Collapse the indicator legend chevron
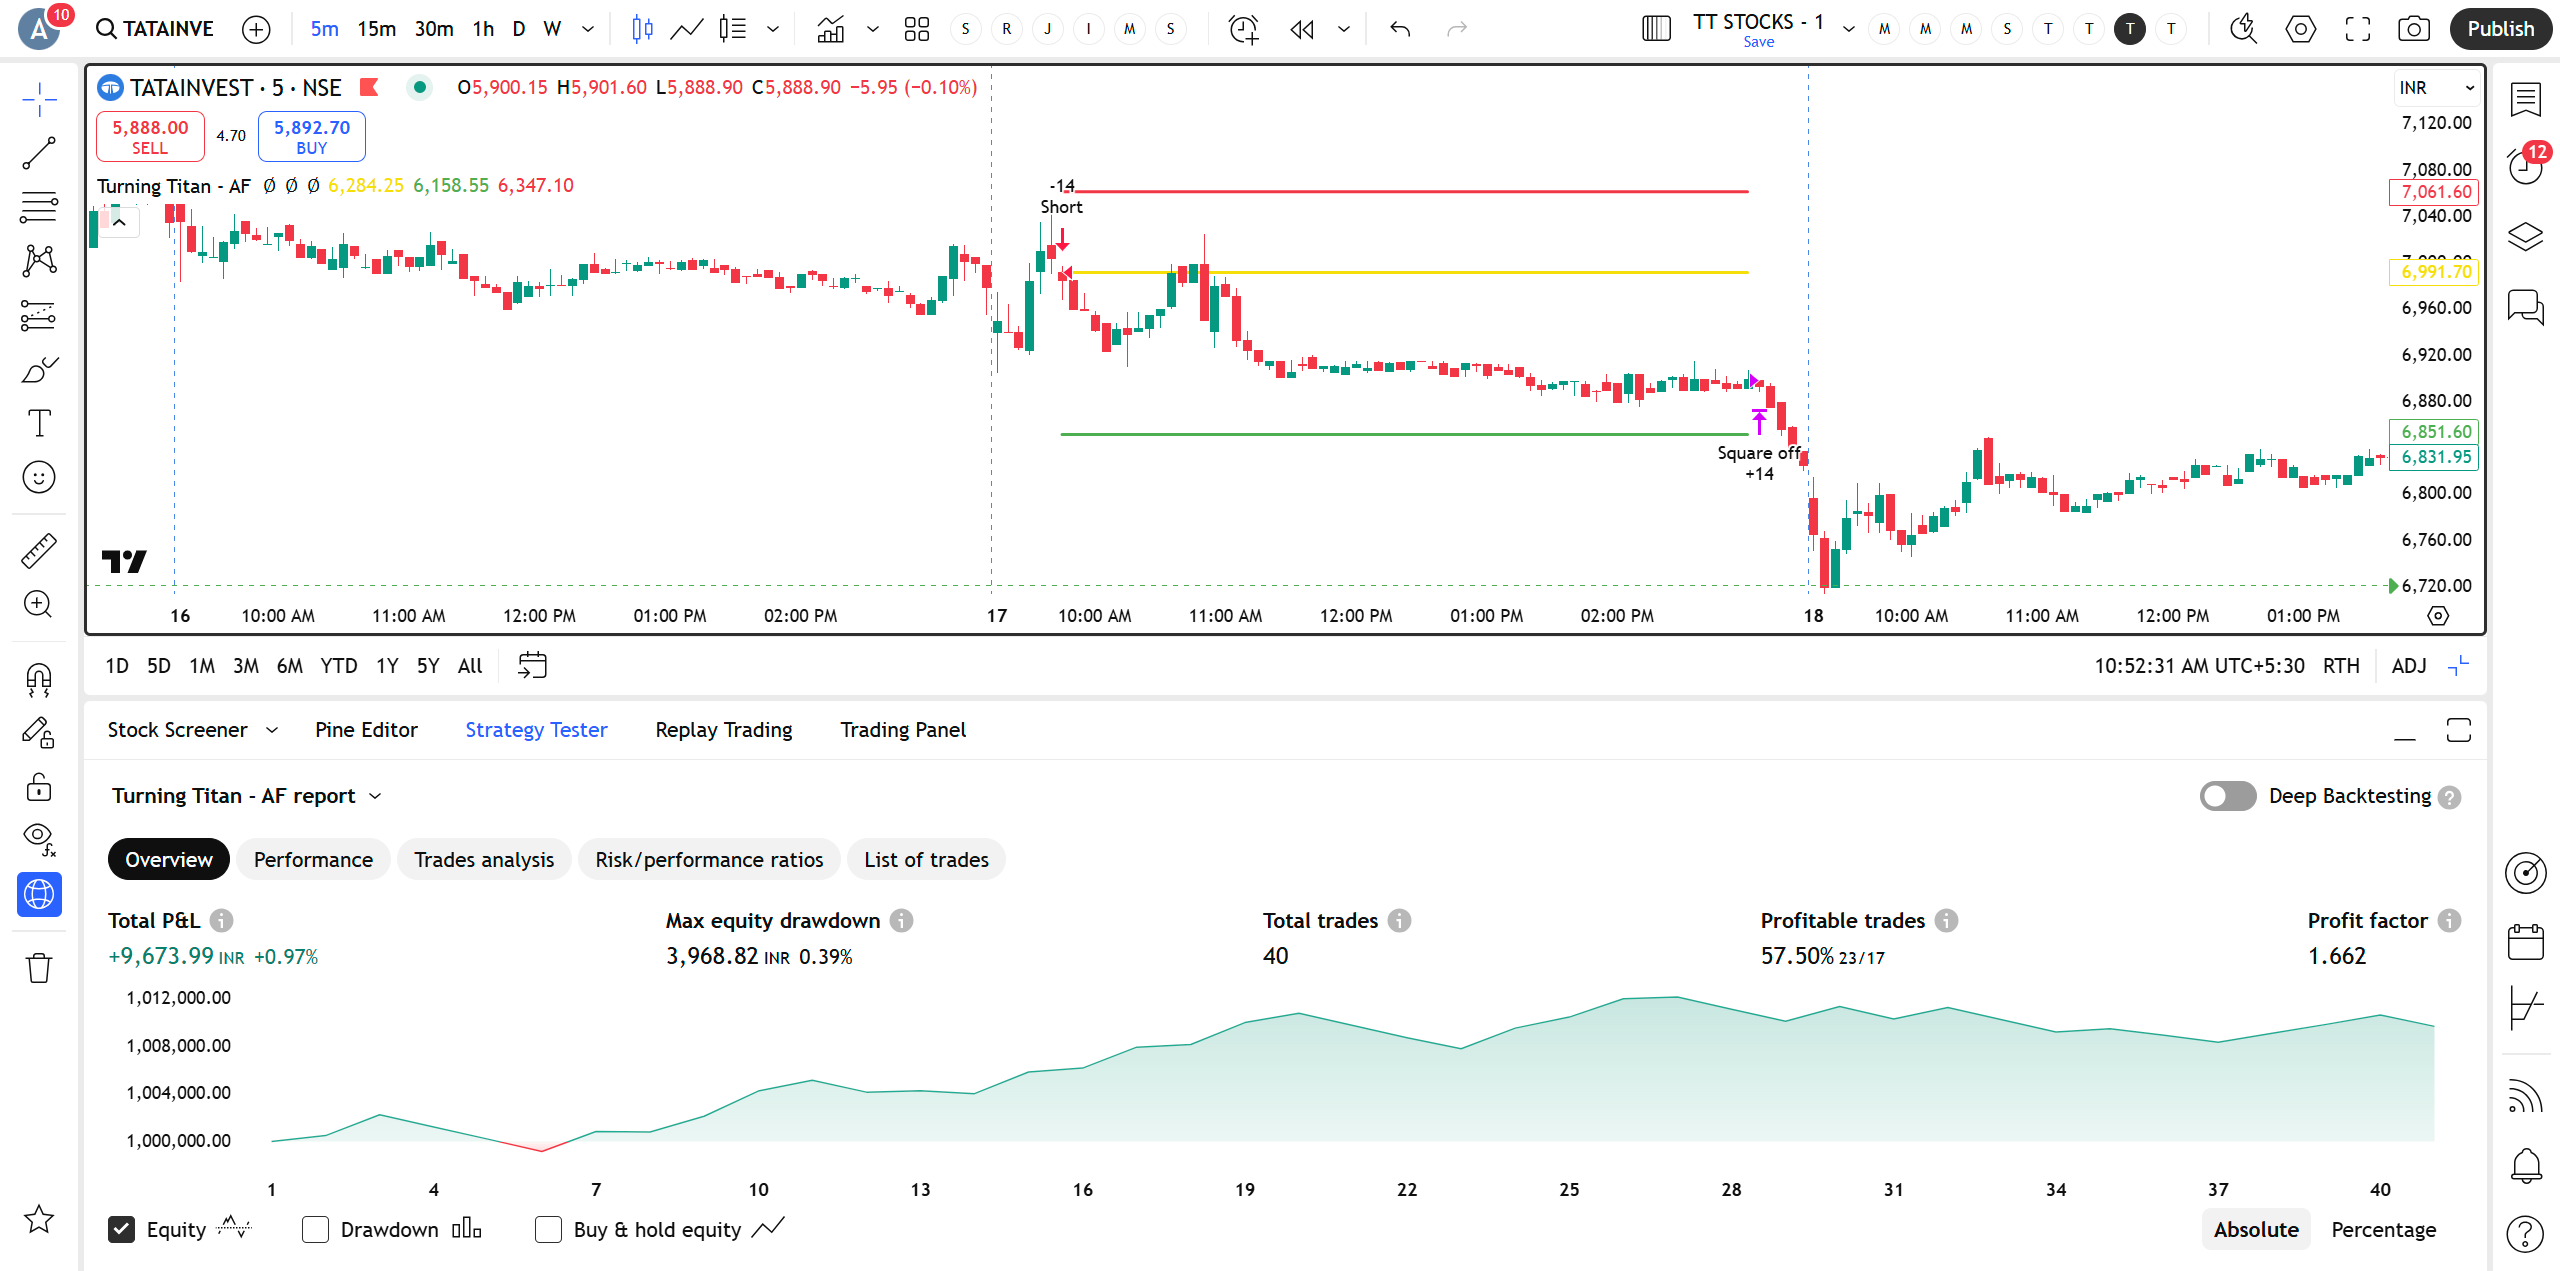The width and height of the screenshot is (2560, 1271). [119, 222]
